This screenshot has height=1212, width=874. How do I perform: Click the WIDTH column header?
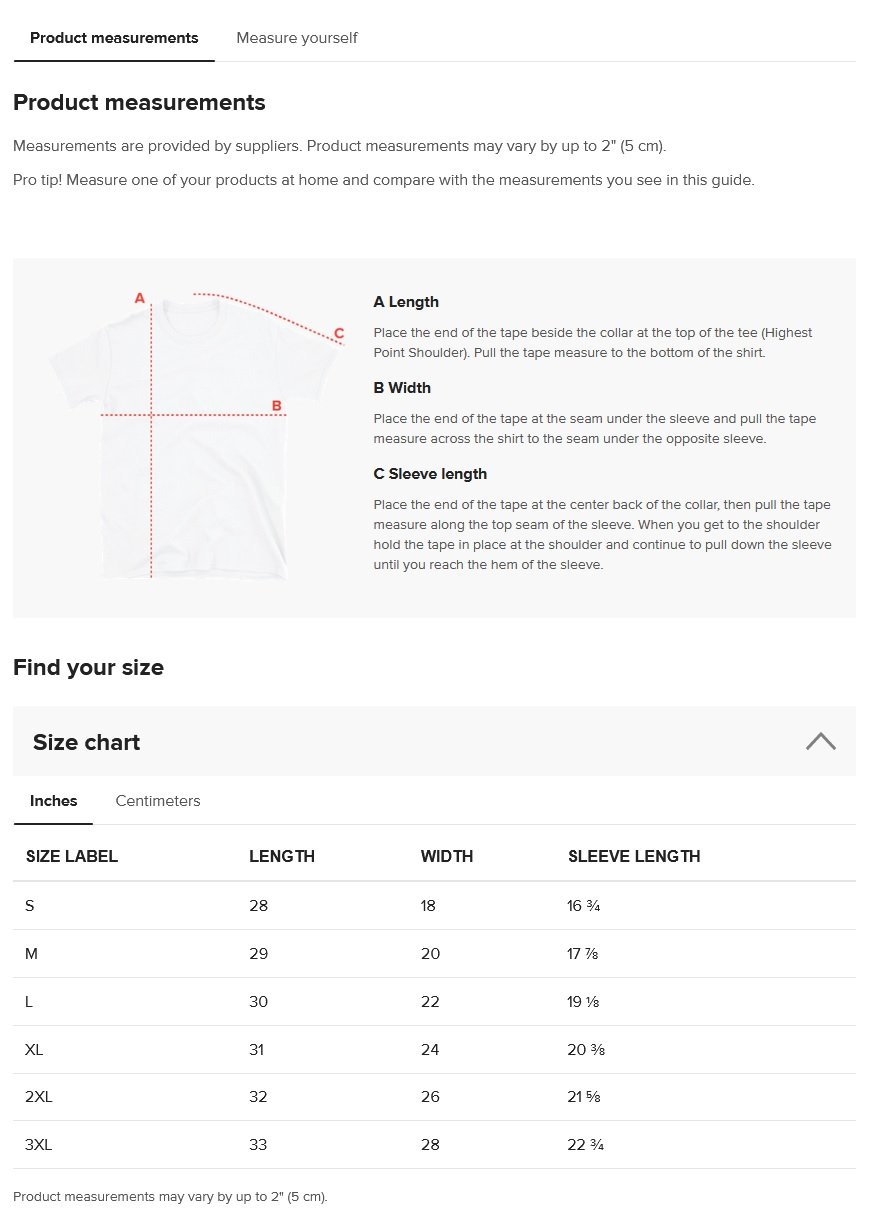pyautogui.click(x=447, y=856)
